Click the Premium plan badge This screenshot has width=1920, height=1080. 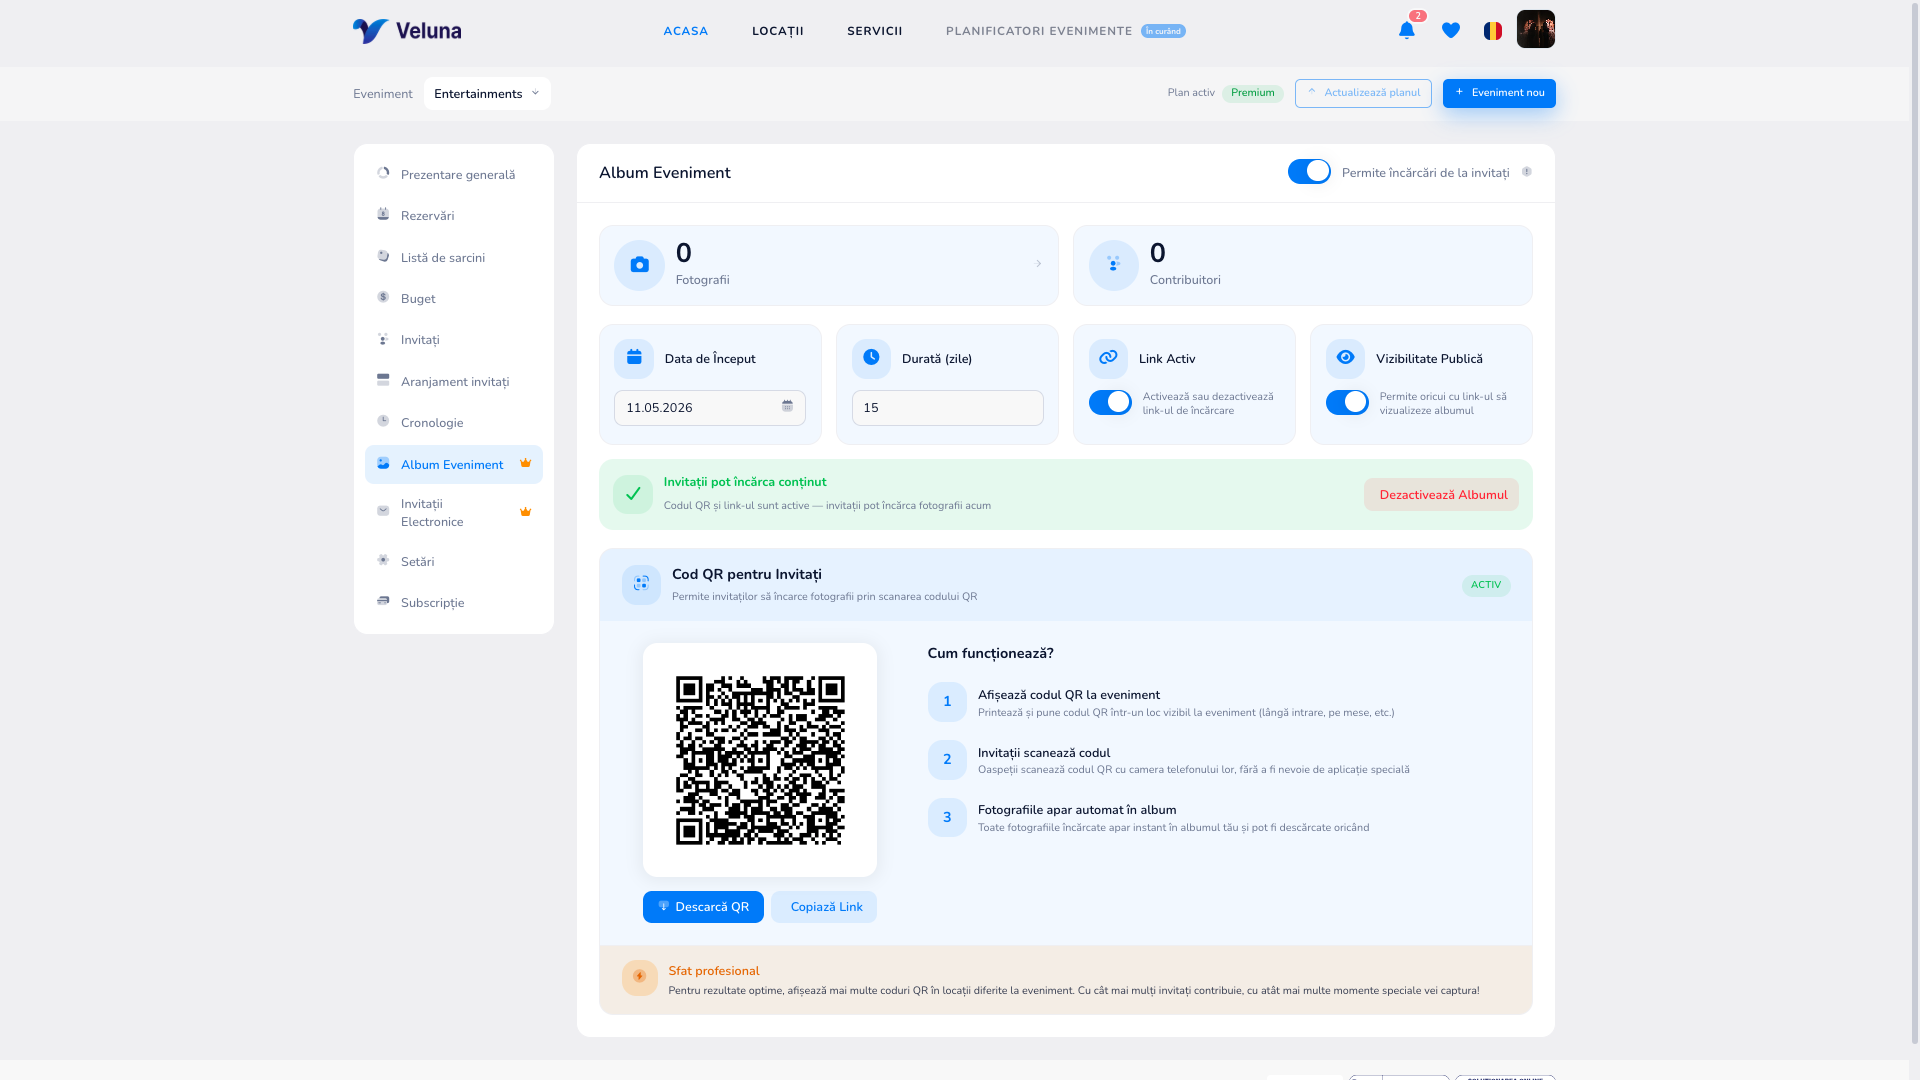1252,93
